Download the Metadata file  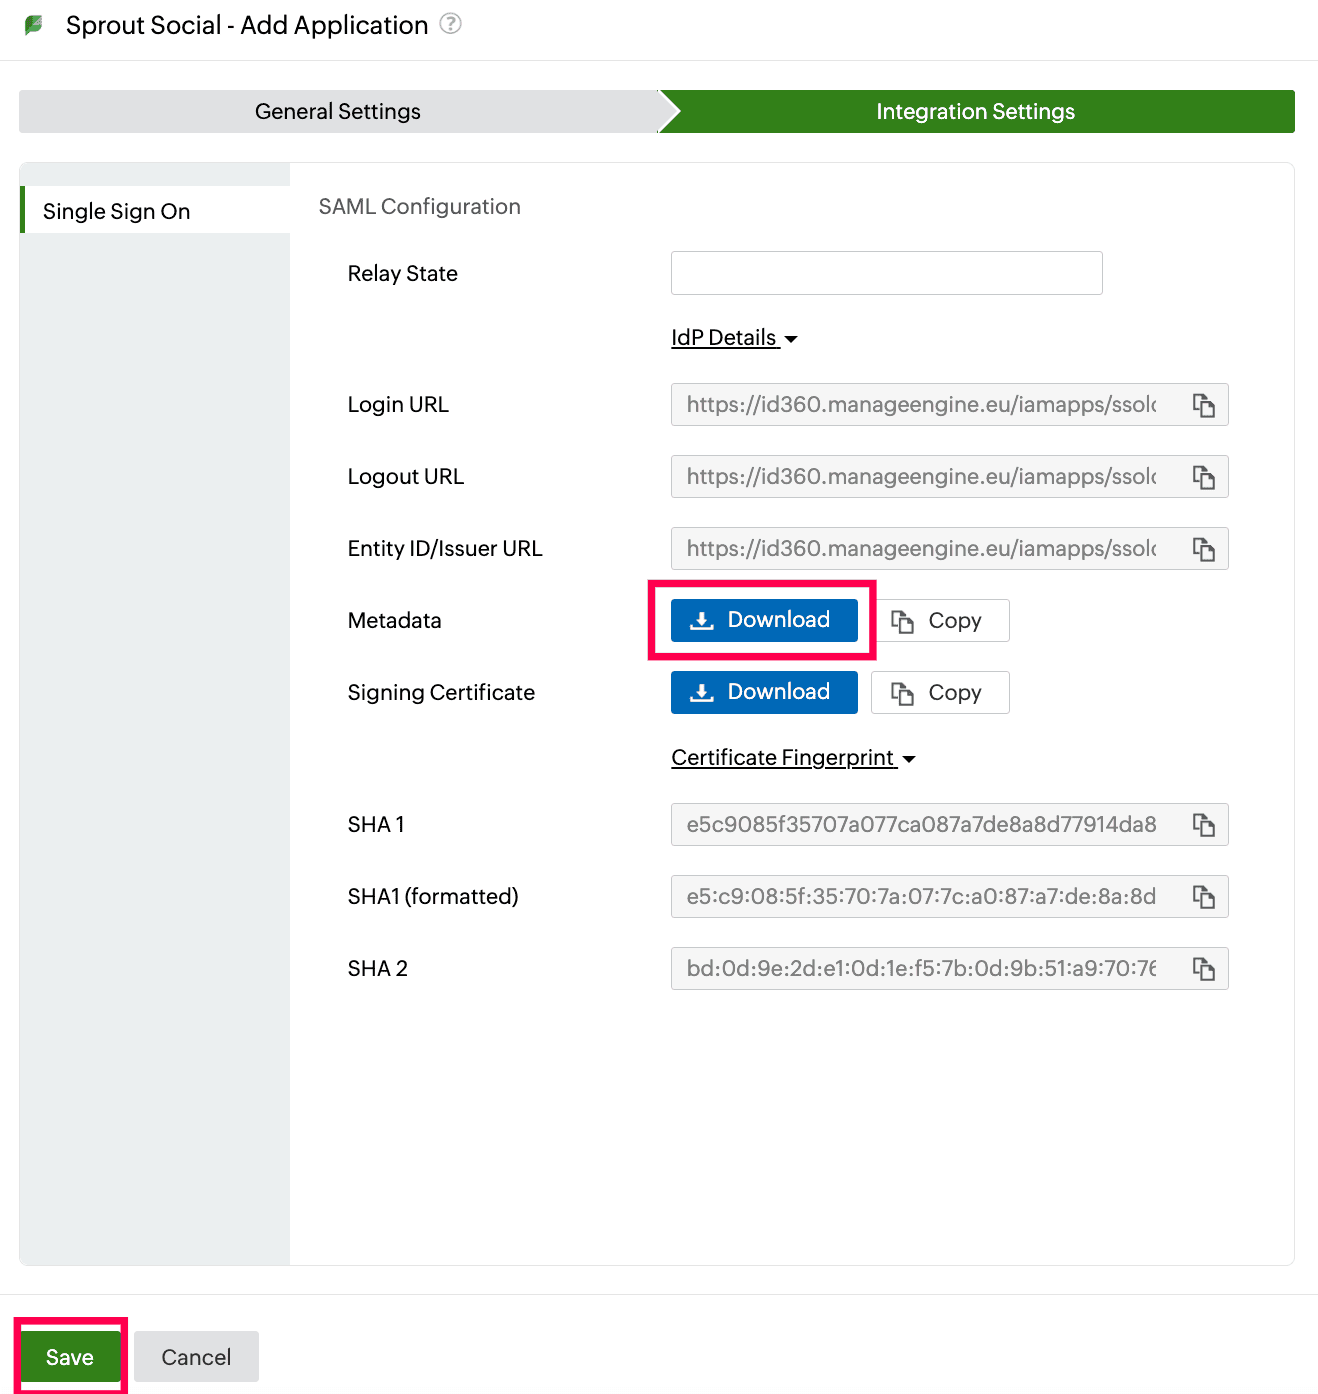763,620
